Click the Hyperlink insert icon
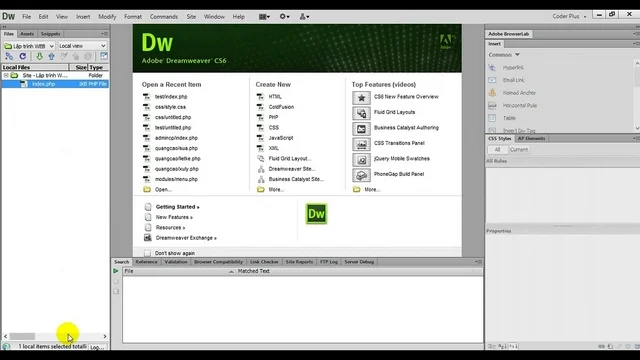640x360 pixels. pos(492,67)
